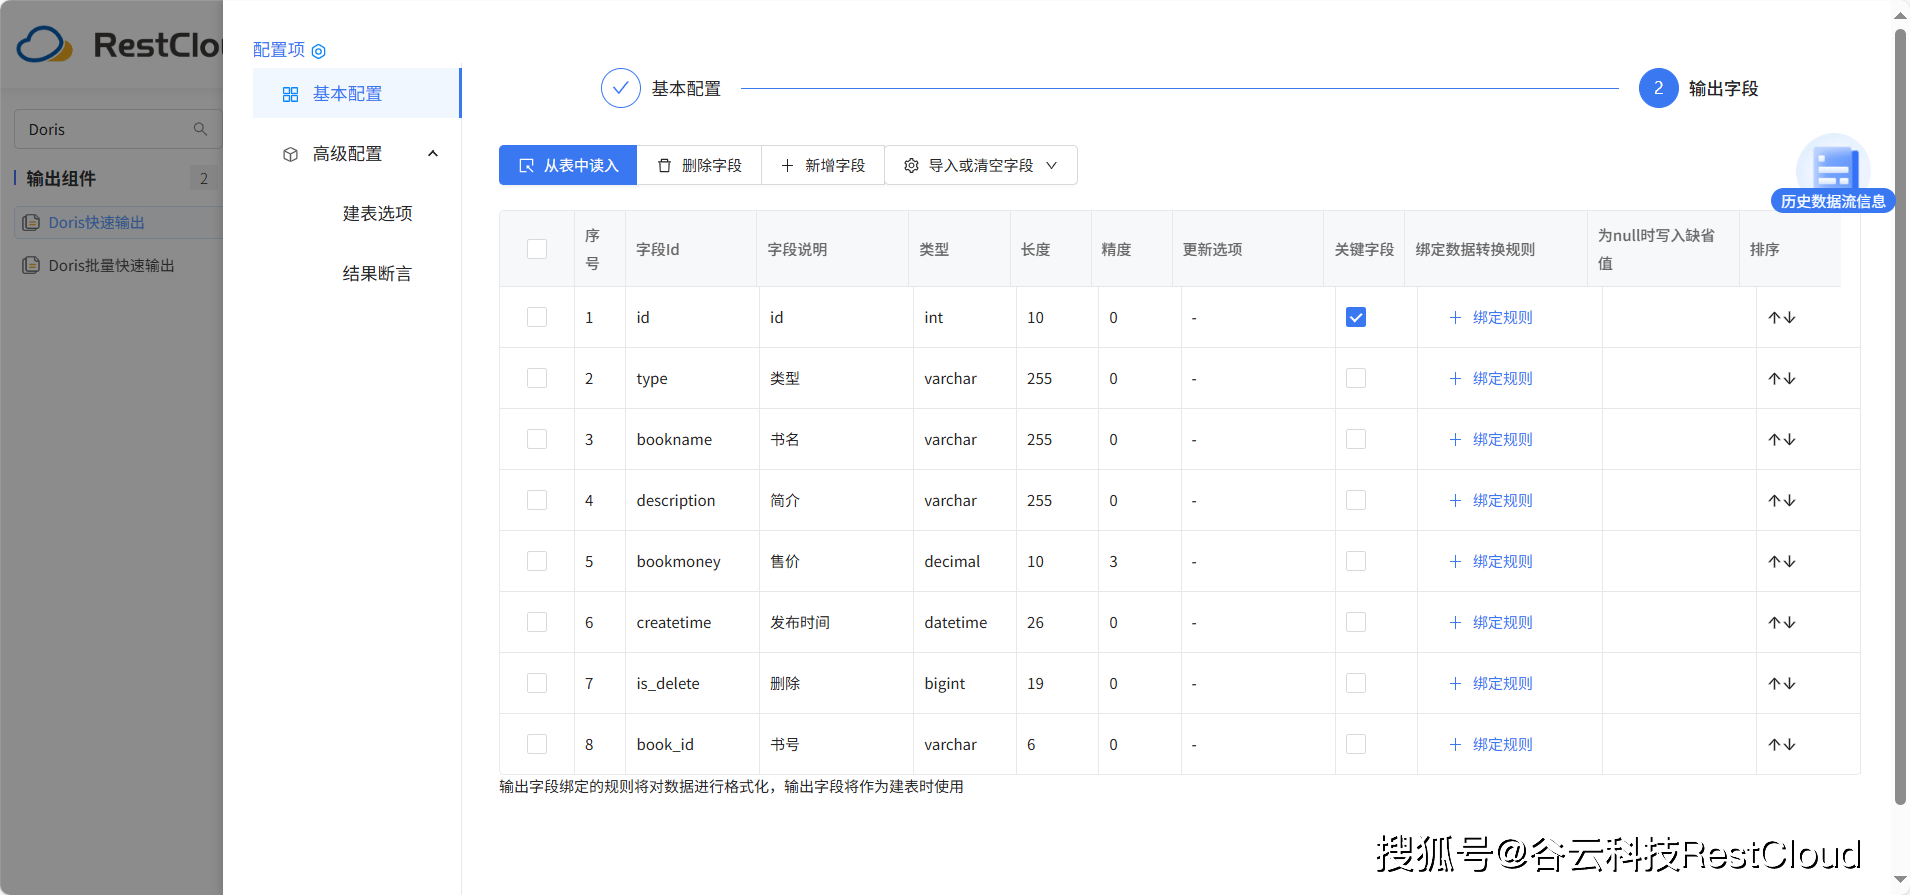Click the target icon beside 配置项

[x=319, y=51]
